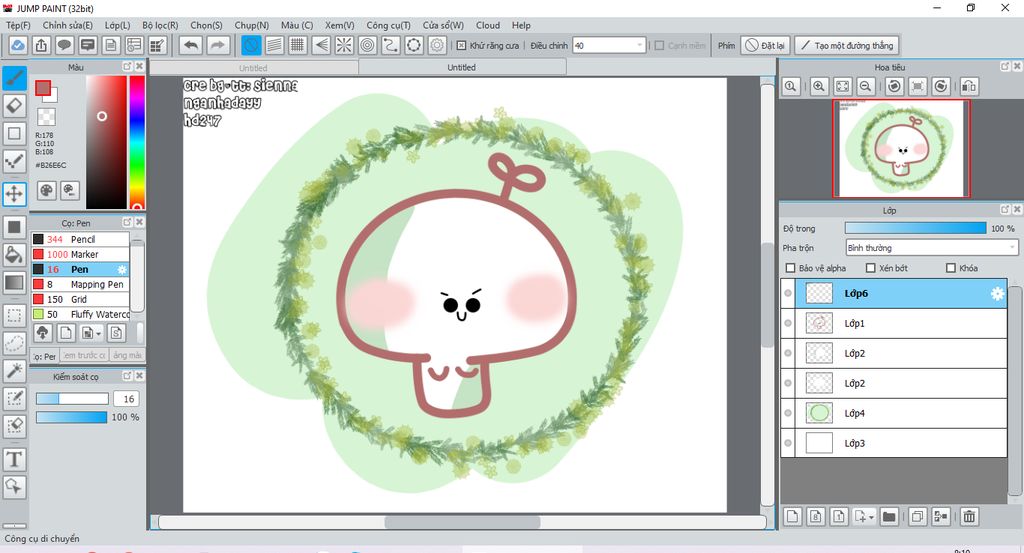Select the Lasso selection tool
The width and height of the screenshot is (1024, 553).
[14, 343]
